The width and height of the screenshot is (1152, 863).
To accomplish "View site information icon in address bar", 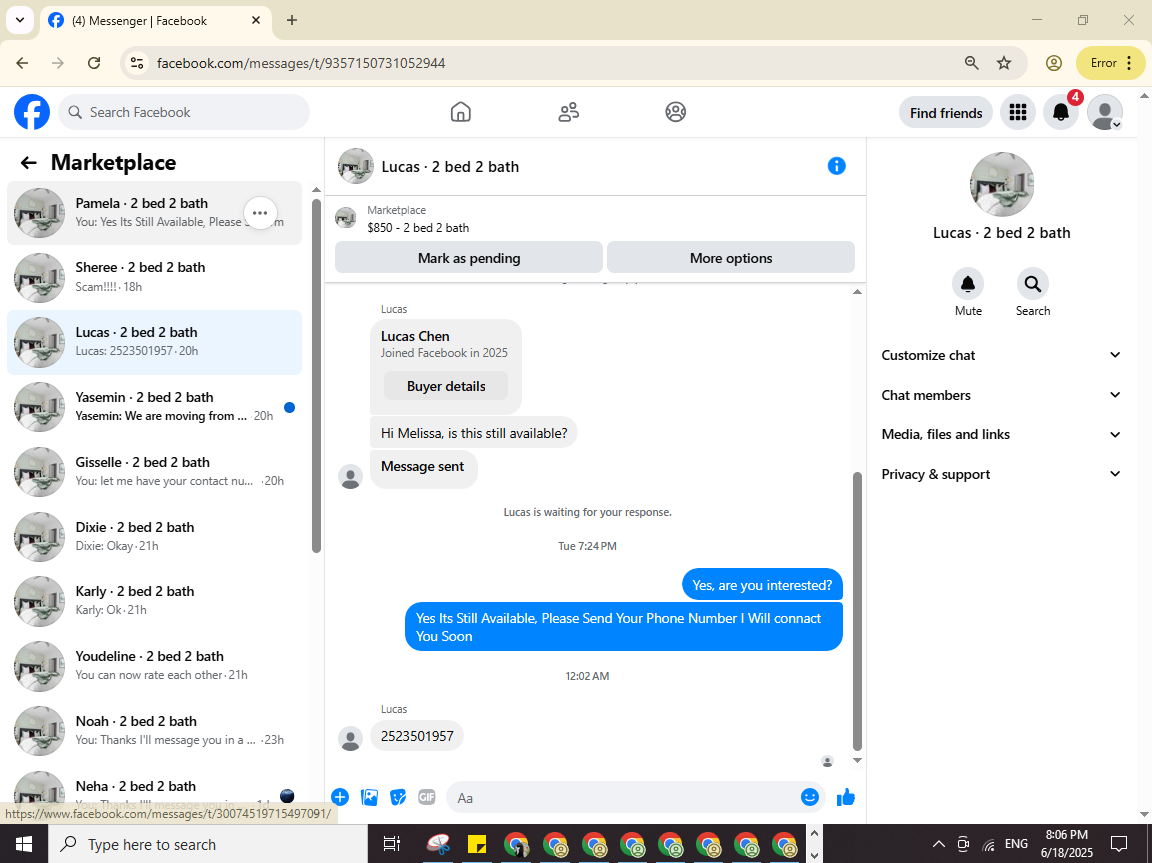I will point(137,63).
